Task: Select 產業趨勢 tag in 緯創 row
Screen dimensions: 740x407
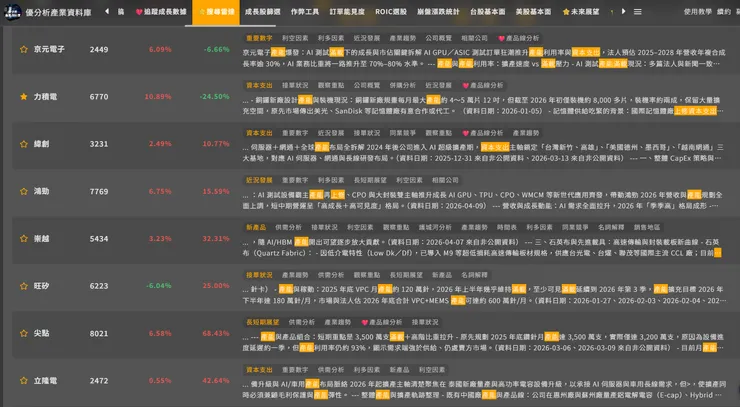Action: coord(526,133)
